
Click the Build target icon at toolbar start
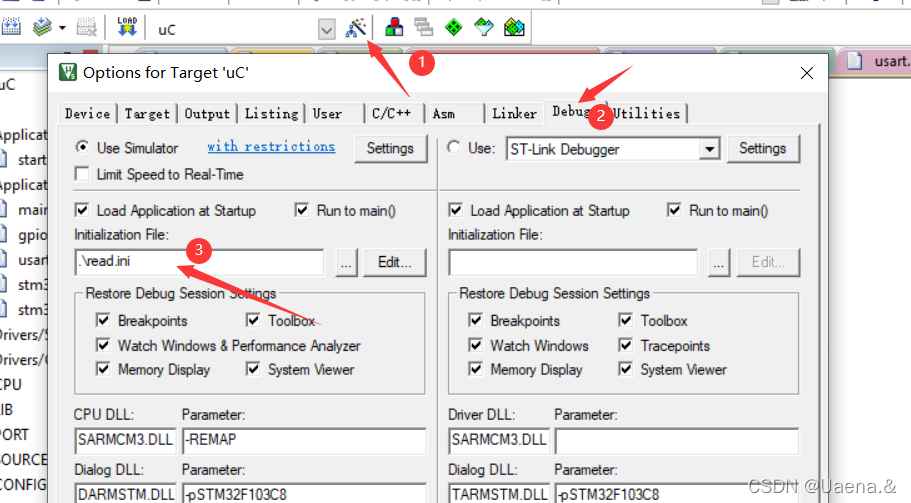click(10, 27)
